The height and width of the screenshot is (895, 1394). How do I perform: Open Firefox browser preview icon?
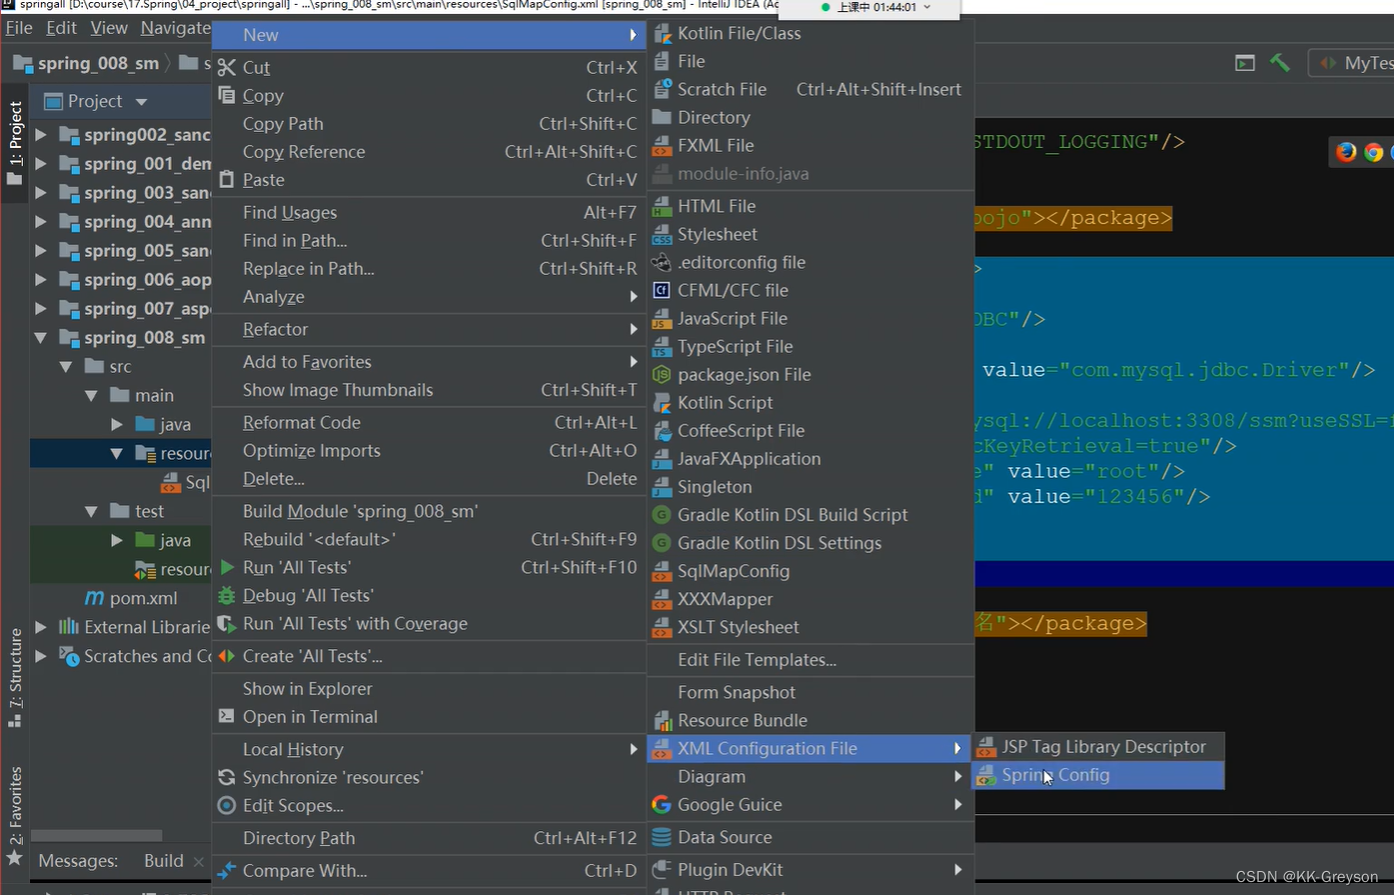[1346, 152]
